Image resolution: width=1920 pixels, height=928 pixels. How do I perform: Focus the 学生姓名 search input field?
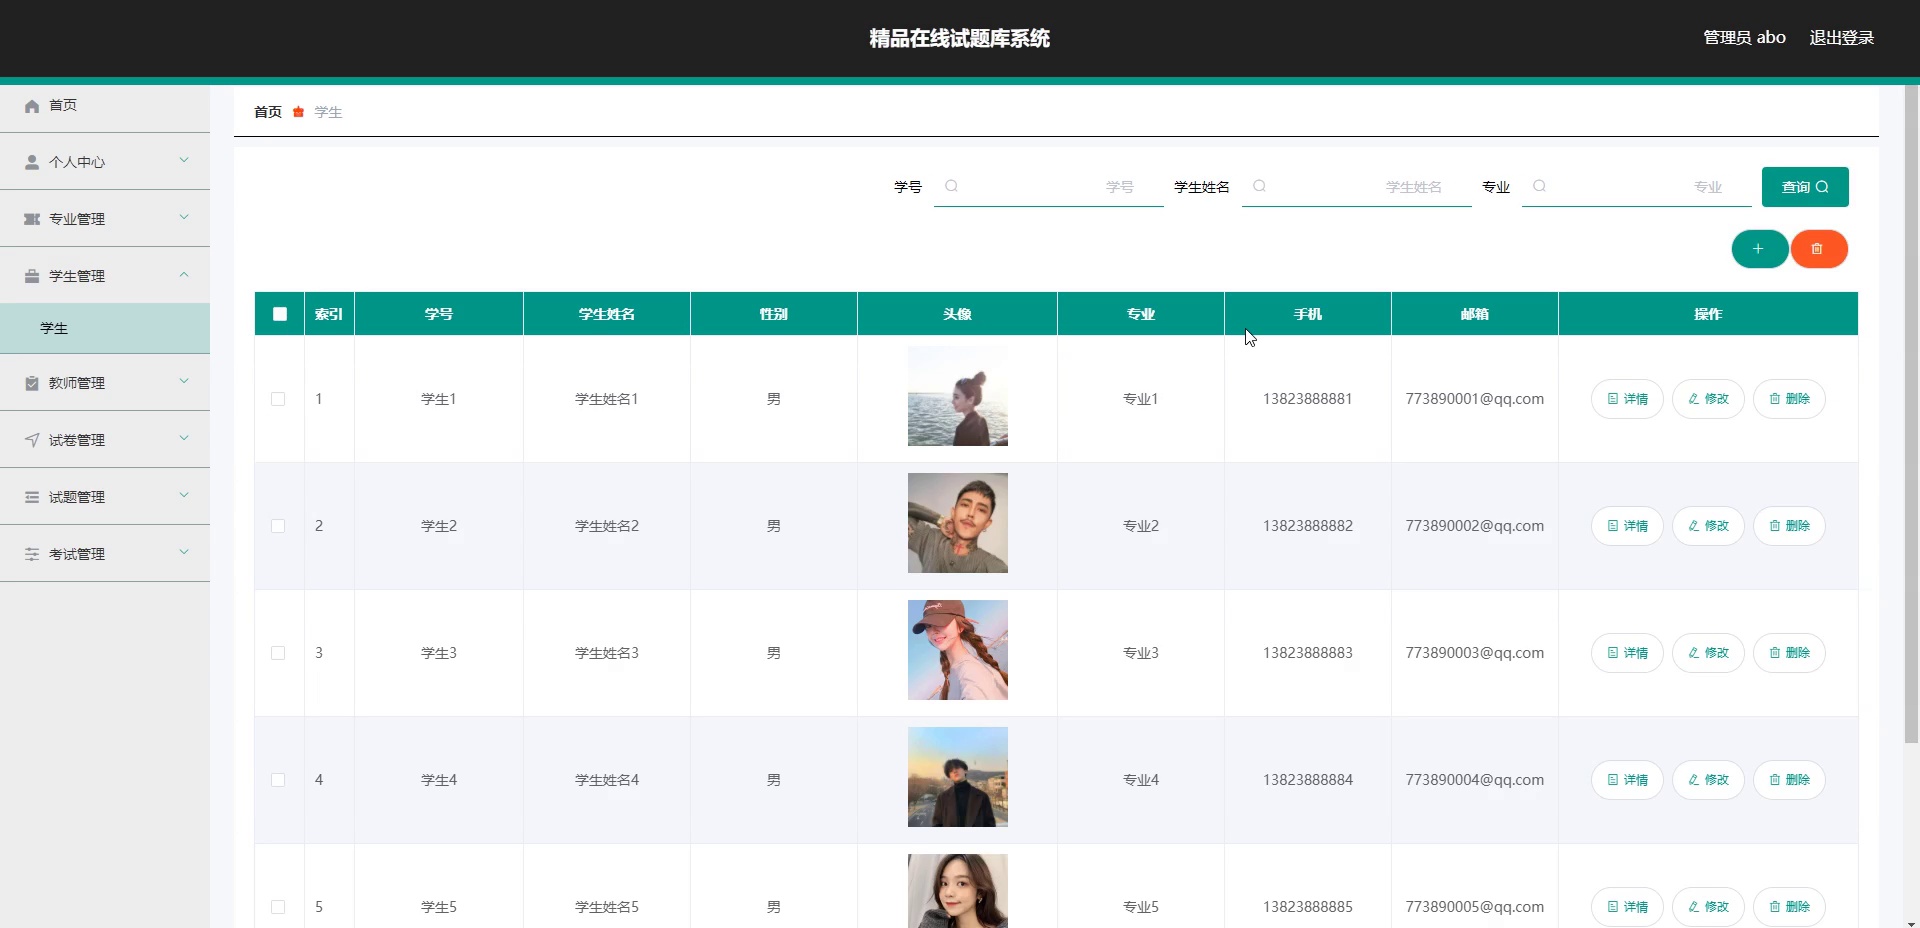1357,187
